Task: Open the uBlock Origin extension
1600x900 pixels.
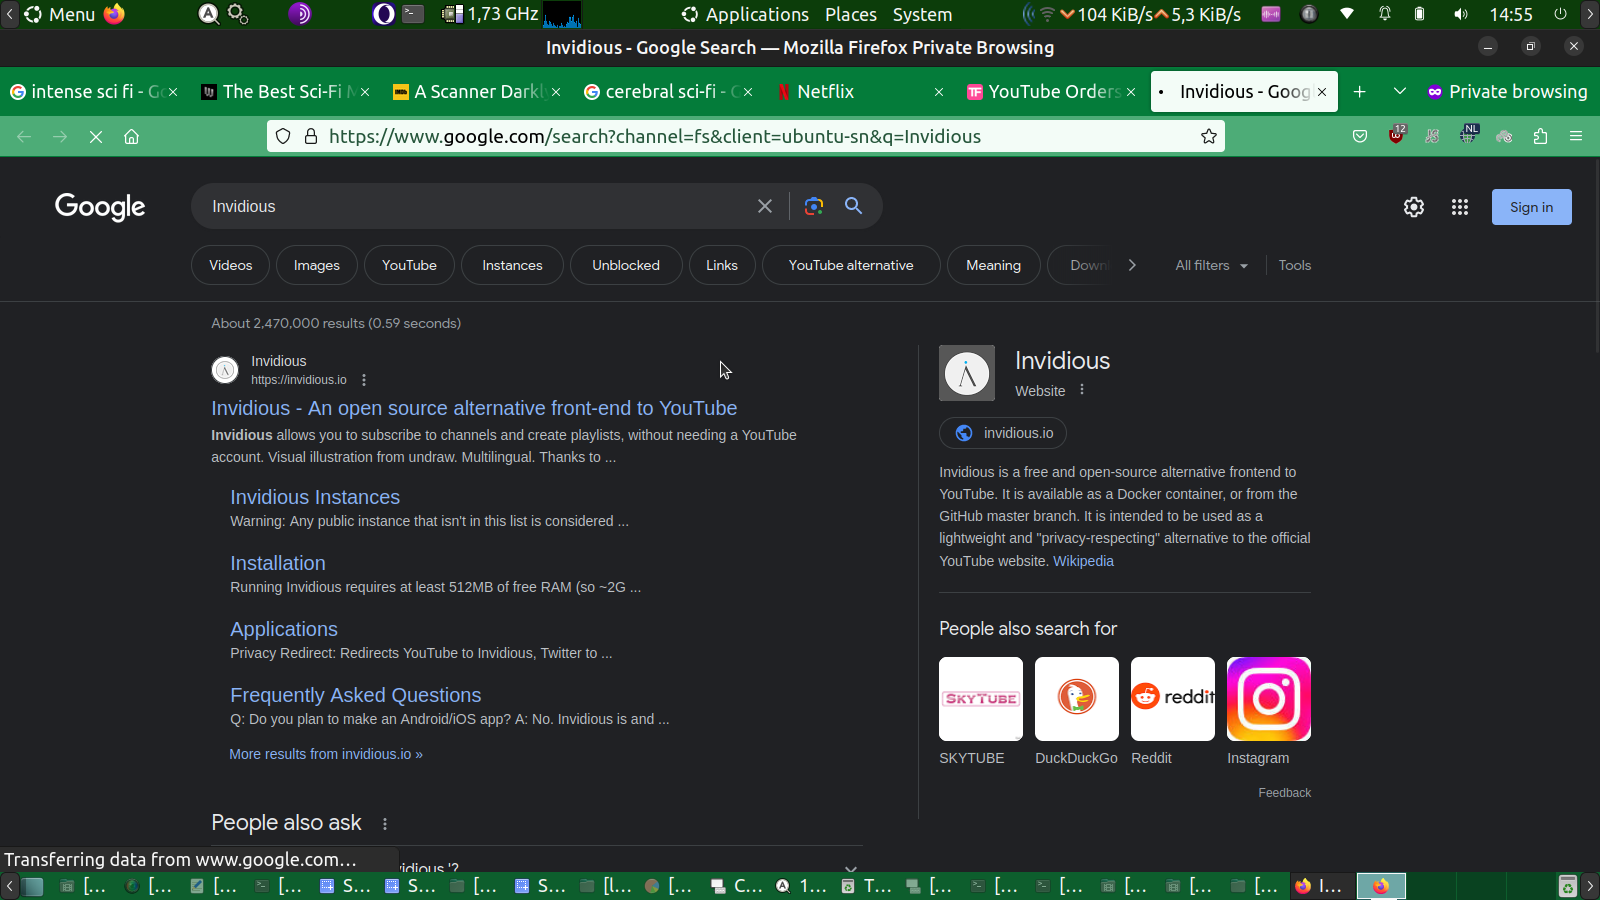Action: pos(1397,135)
